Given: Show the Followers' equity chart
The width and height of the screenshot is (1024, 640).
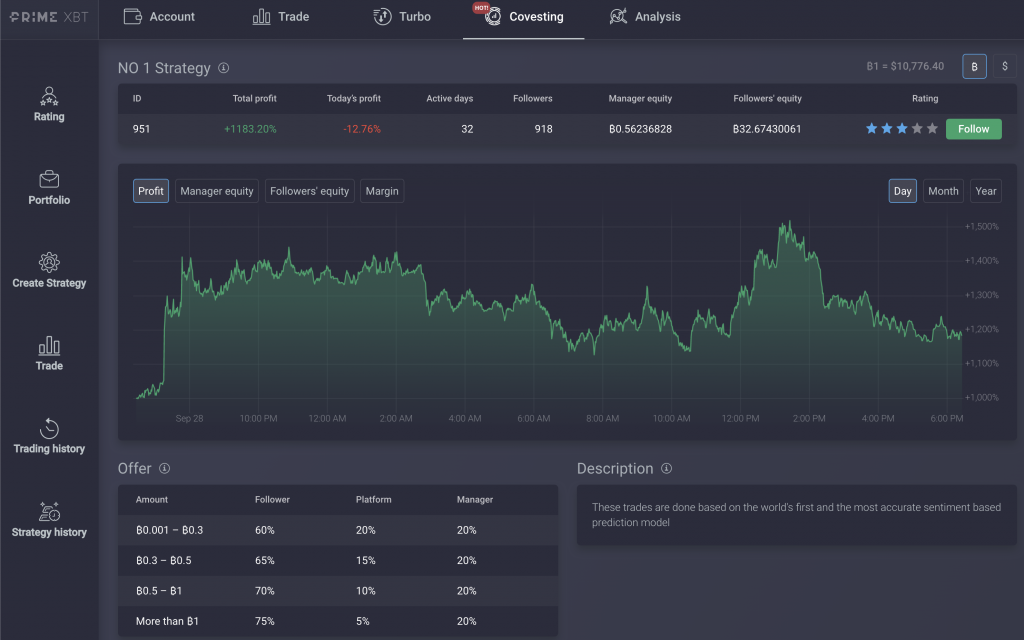Looking at the screenshot, I should click(x=309, y=190).
